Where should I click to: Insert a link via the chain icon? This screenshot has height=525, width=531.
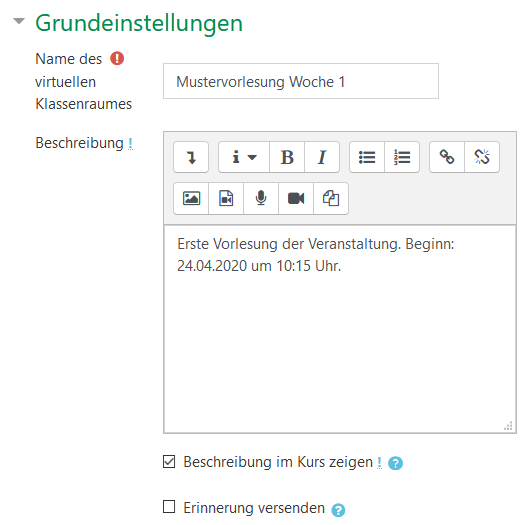coord(447,157)
